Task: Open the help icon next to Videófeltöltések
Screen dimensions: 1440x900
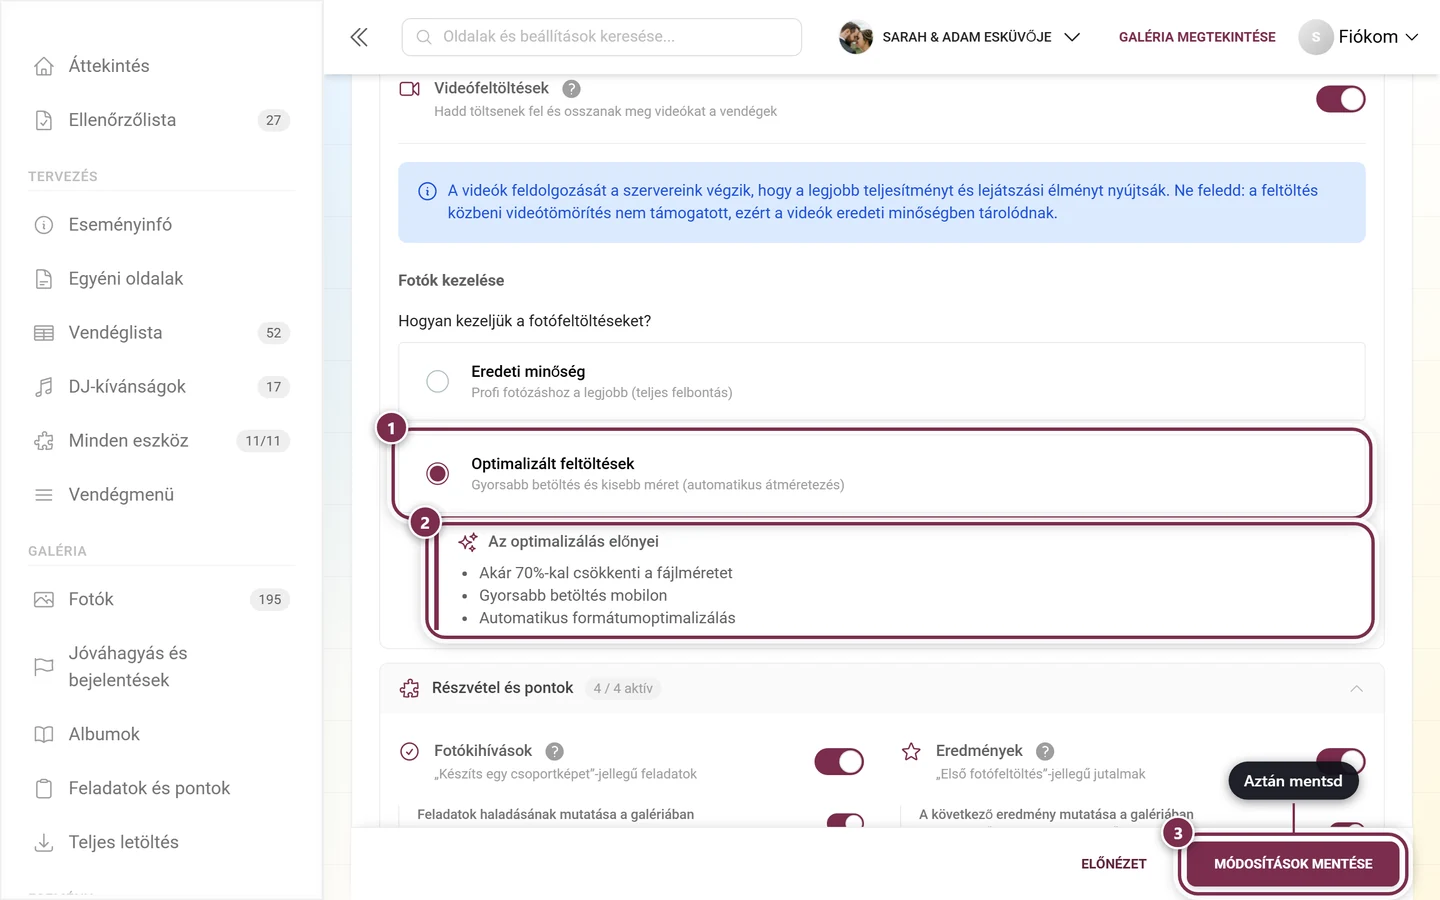Action: 571,89
